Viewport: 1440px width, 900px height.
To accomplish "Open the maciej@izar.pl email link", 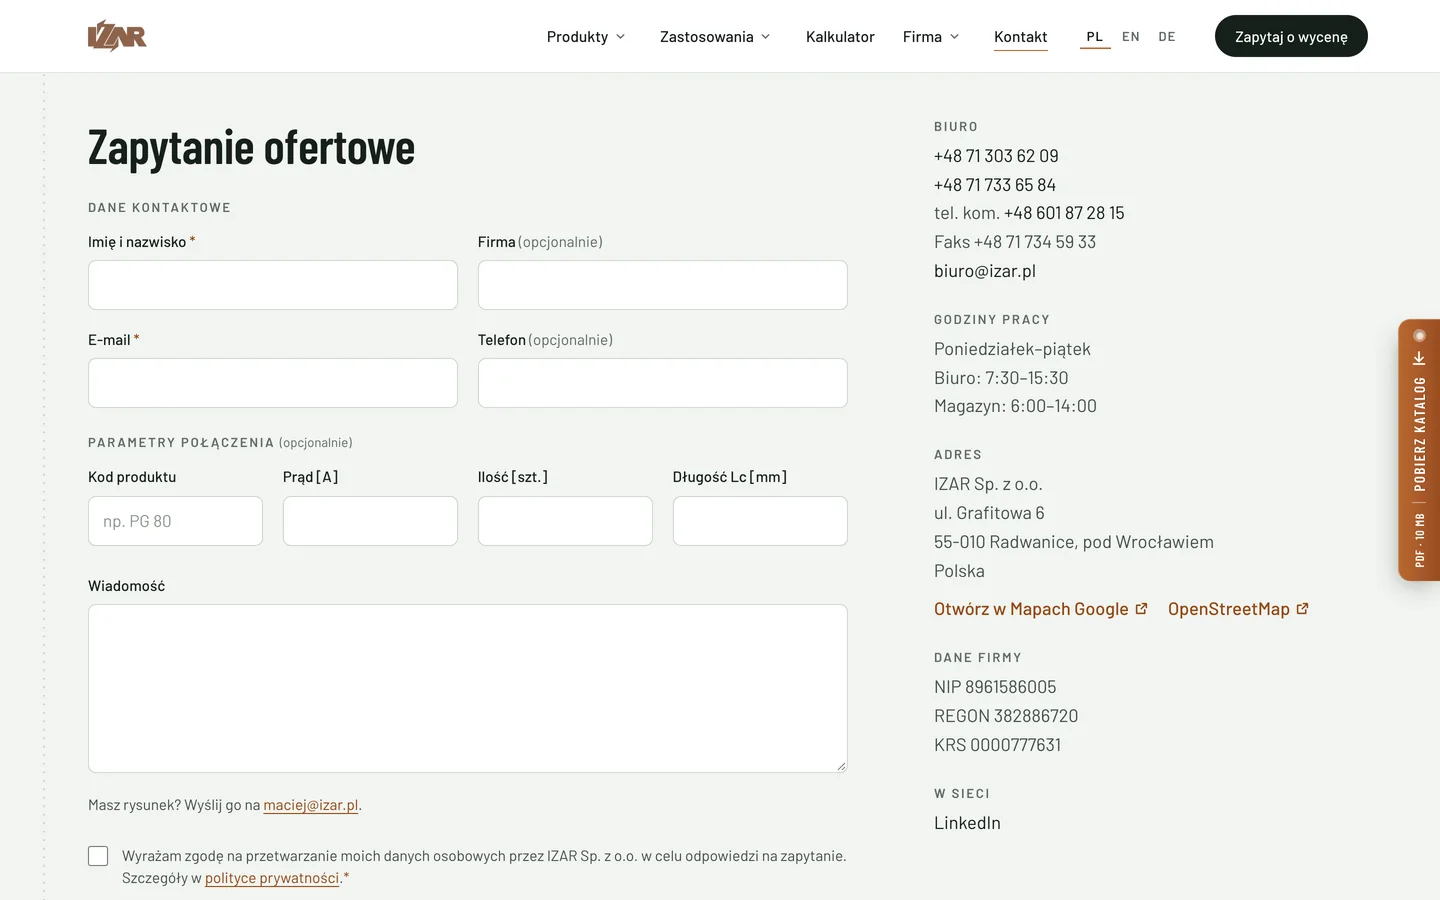I will click(x=311, y=805).
